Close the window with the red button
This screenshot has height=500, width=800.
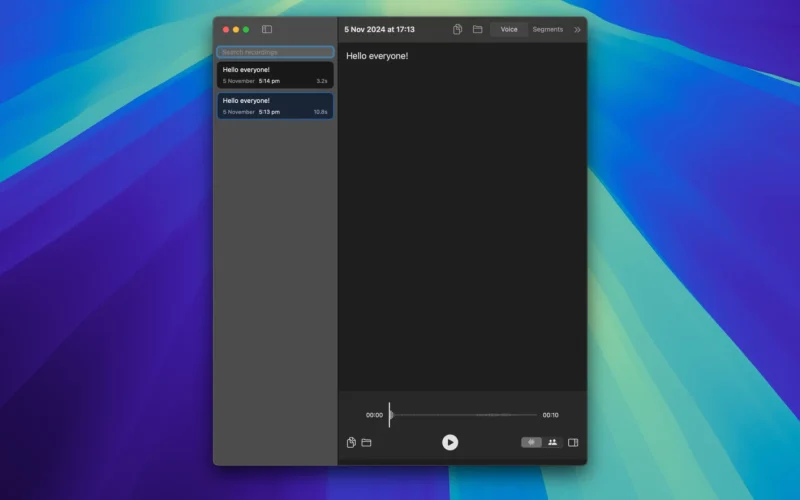pyautogui.click(x=226, y=30)
